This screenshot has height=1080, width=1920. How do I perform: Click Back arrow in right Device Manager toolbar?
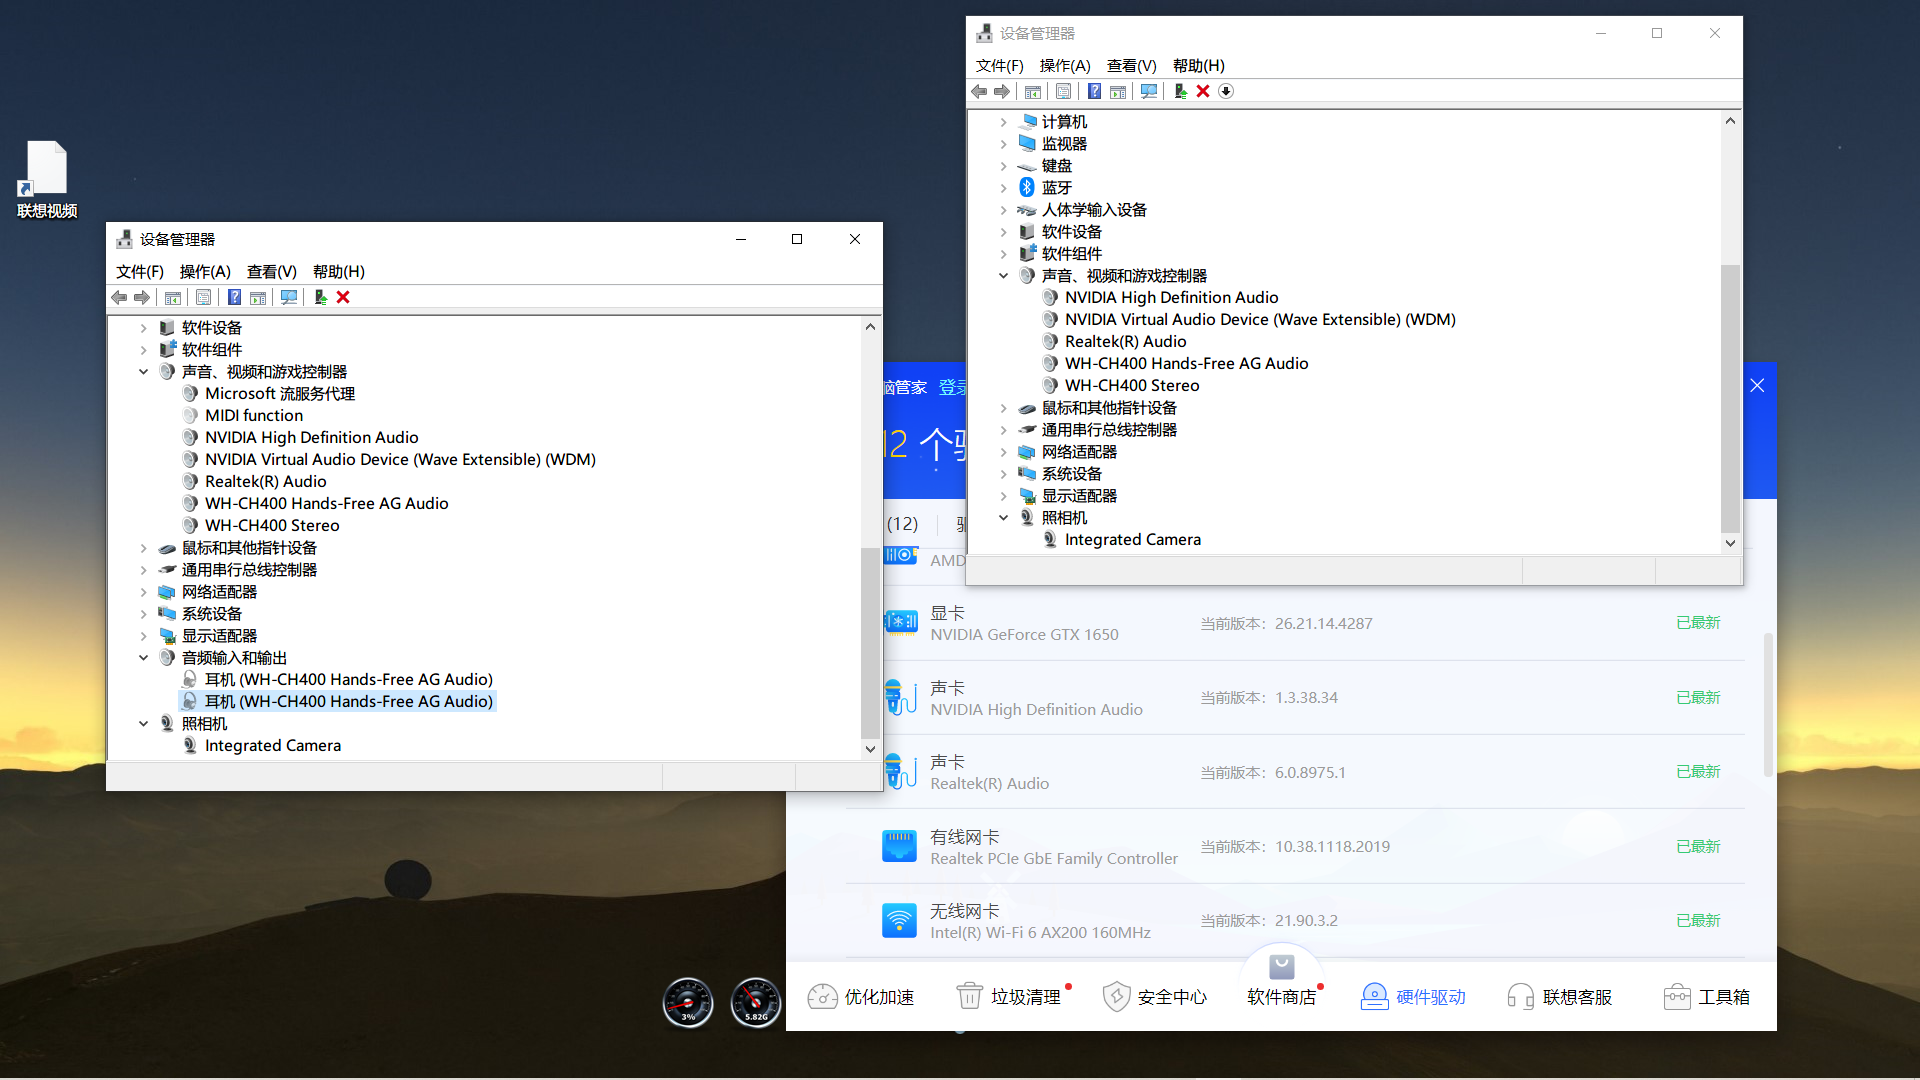979,91
